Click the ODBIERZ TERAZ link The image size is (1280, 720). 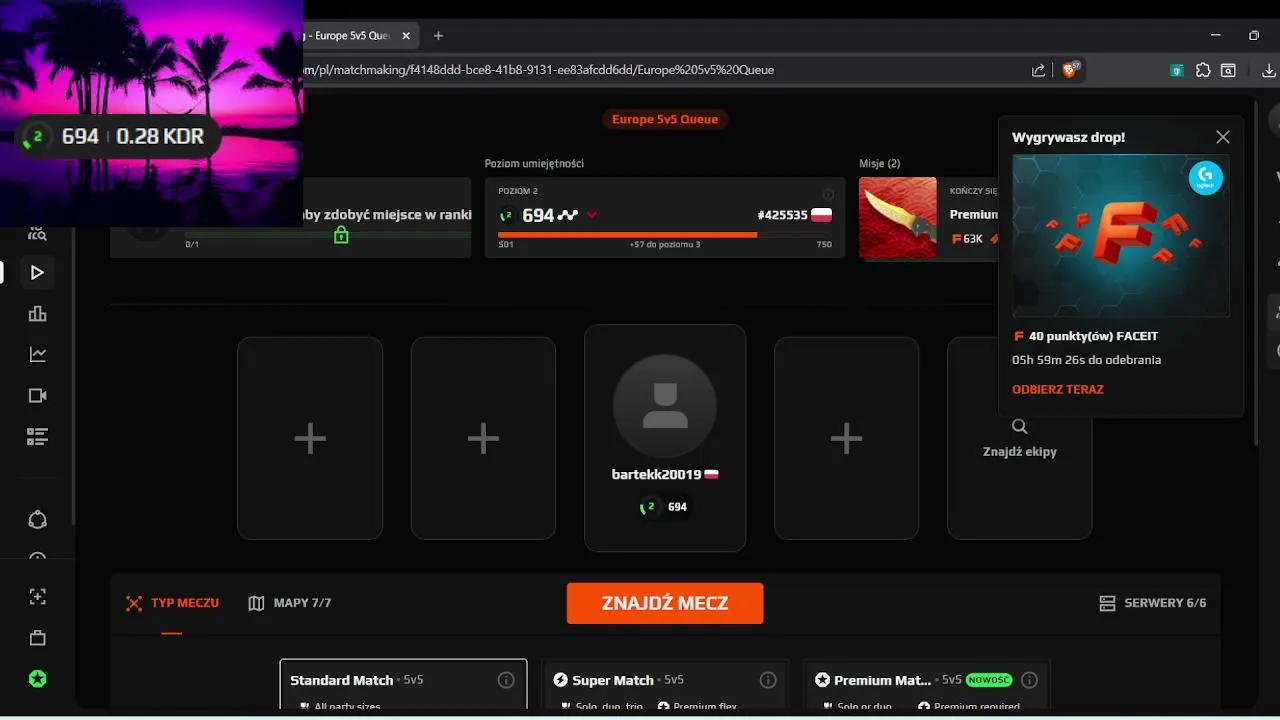point(1057,389)
